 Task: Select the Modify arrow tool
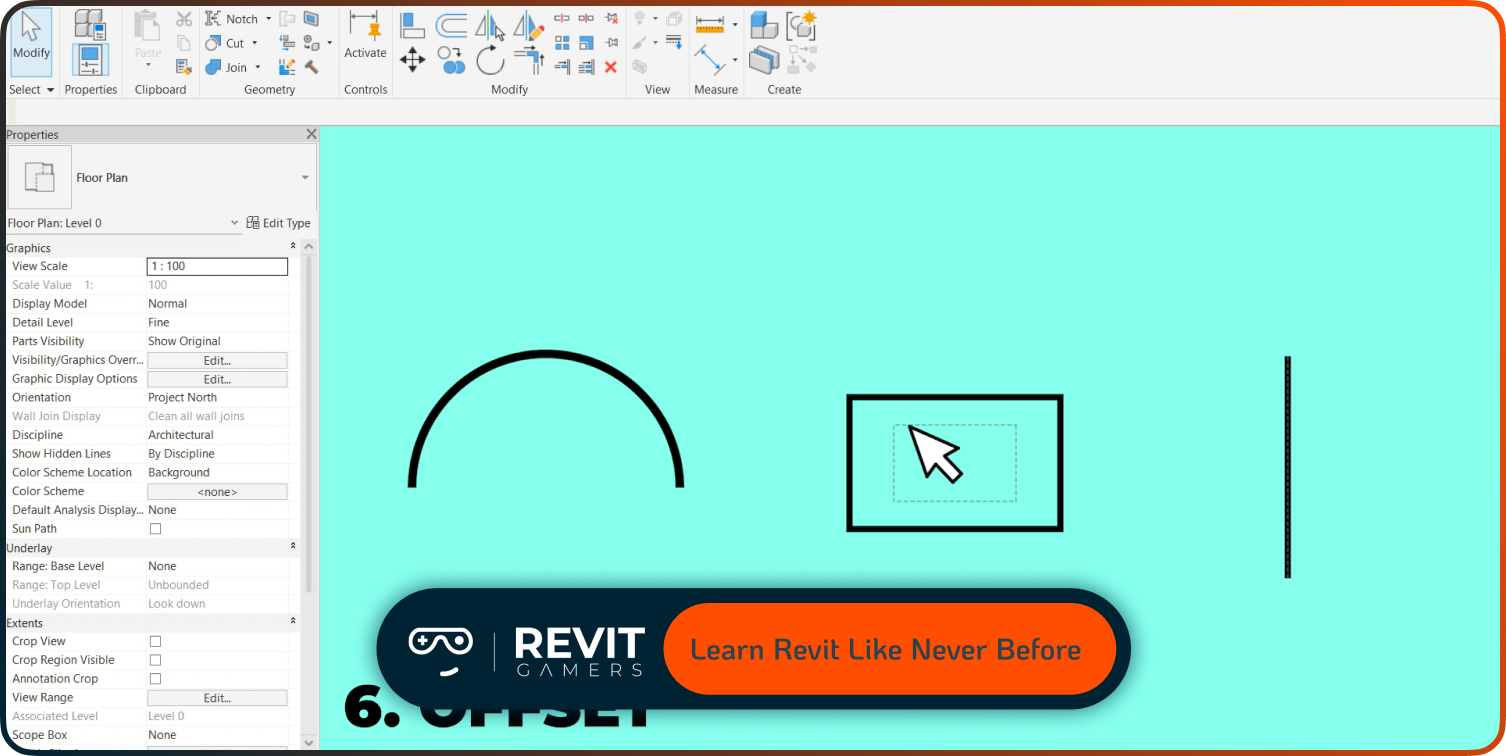[30, 40]
